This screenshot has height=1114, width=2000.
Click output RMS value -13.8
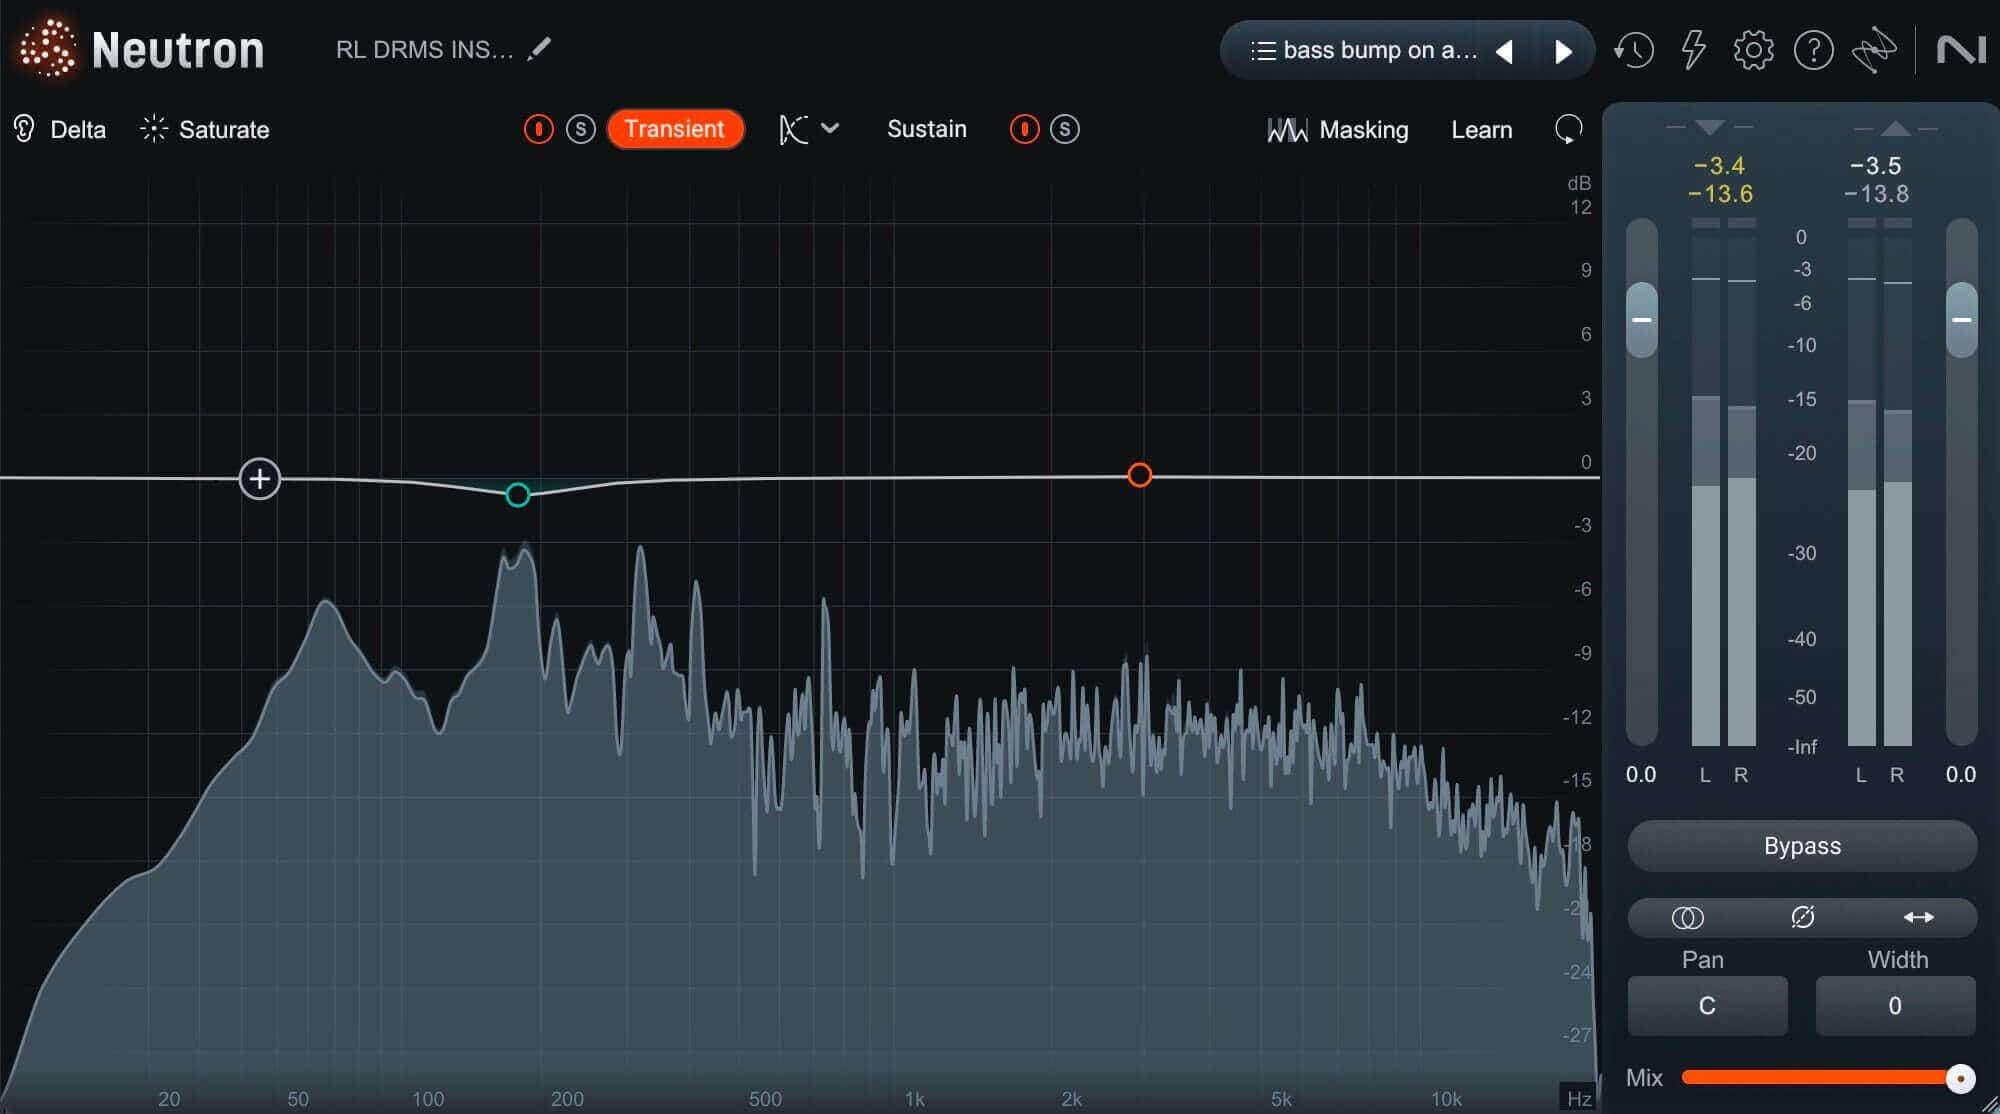coord(1876,194)
